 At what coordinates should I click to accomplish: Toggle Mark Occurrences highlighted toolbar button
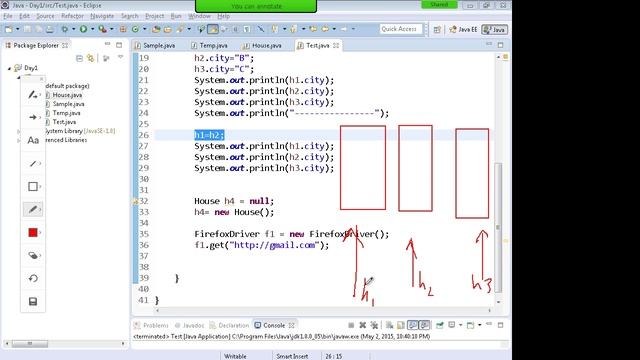pos(213,29)
